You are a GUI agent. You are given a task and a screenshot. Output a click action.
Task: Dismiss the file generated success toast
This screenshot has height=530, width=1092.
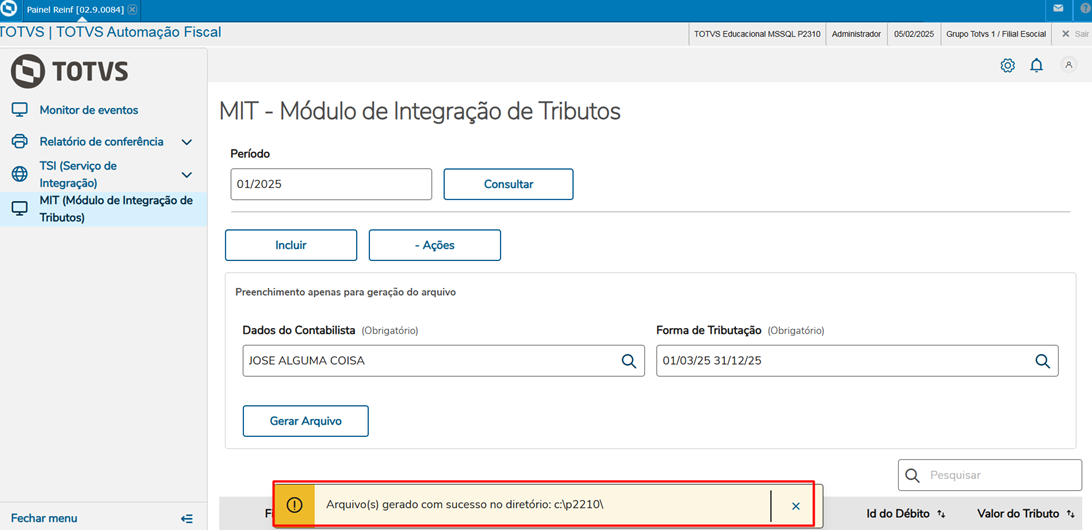795,506
